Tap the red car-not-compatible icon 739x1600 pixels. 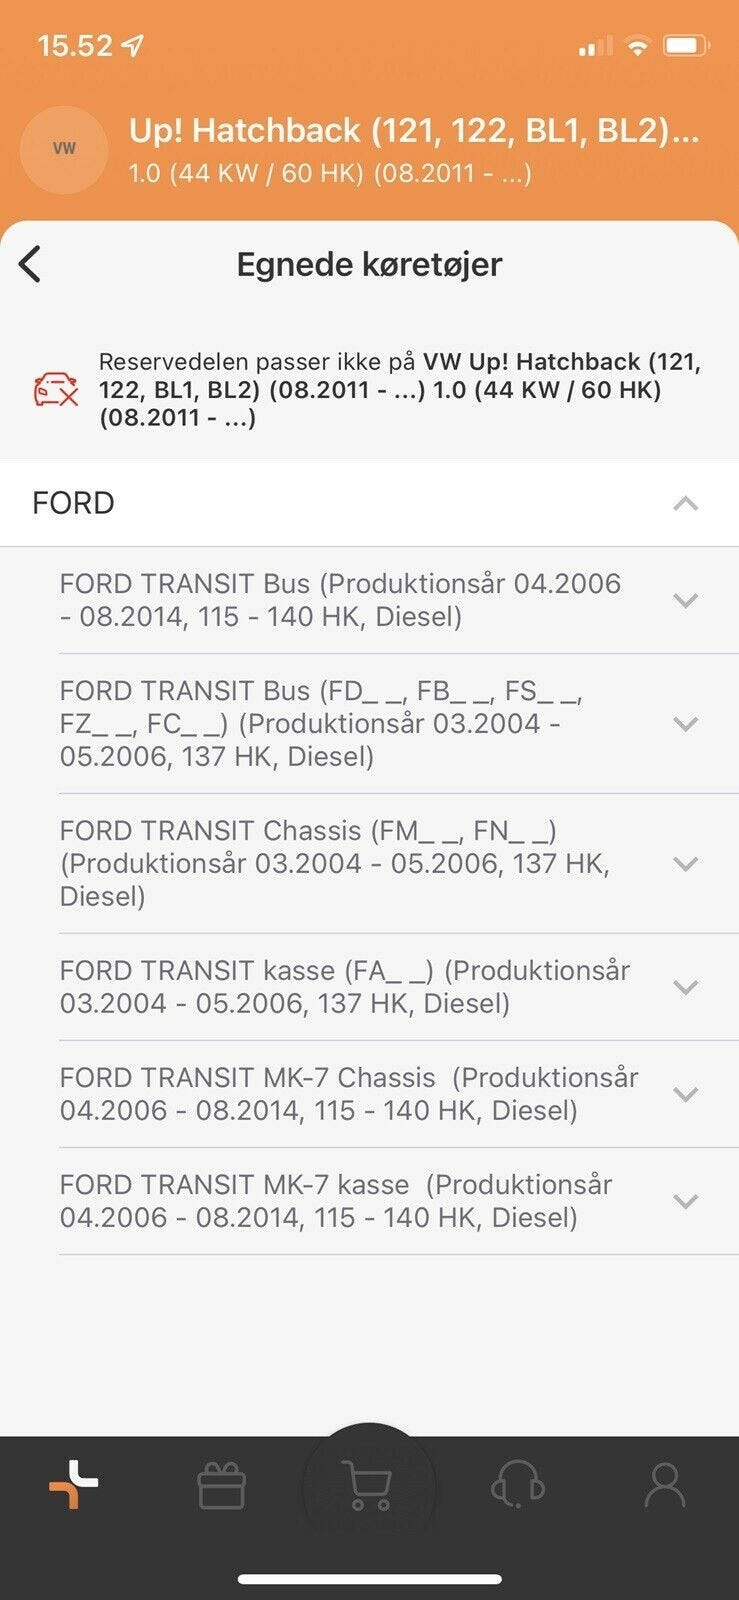[56, 390]
